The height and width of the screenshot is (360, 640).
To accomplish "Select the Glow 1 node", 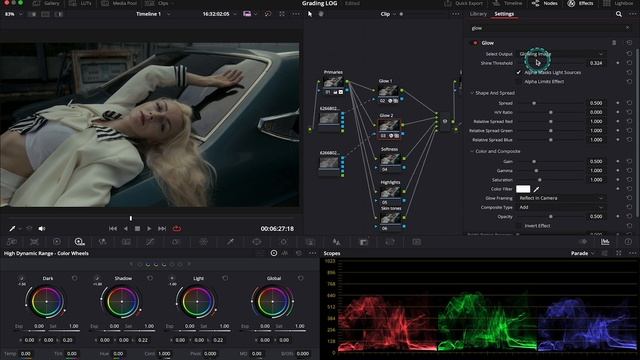I will [x=388, y=91].
